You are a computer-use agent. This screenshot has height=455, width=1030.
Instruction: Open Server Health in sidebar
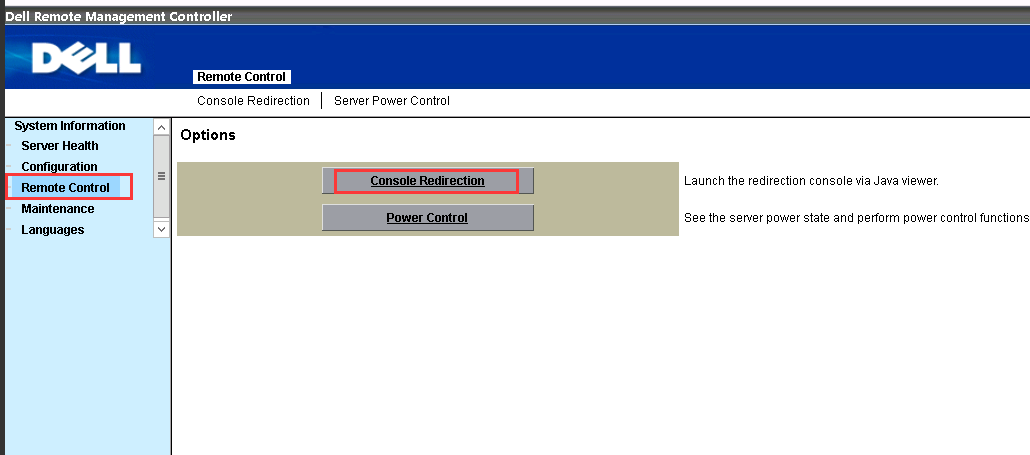point(60,146)
